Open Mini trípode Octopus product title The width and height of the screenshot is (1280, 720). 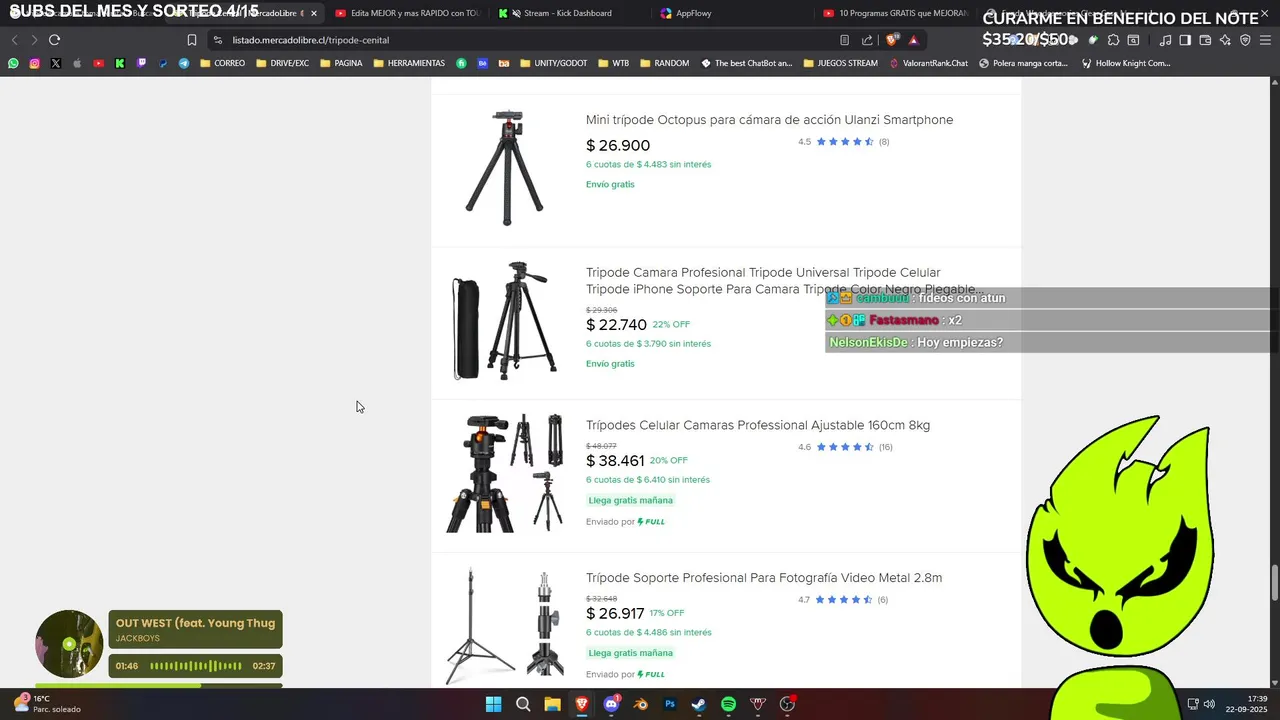coord(769,120)
